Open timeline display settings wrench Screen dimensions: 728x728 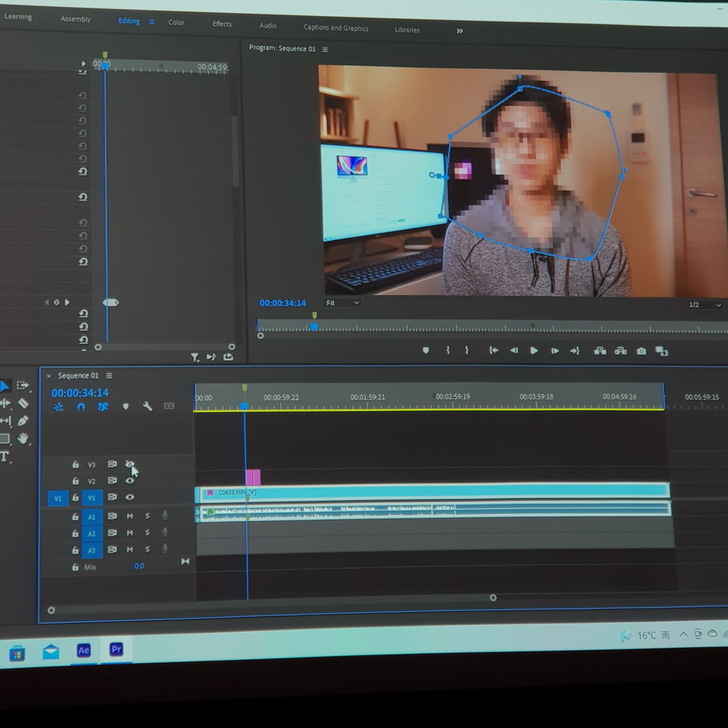pos(147,407)
